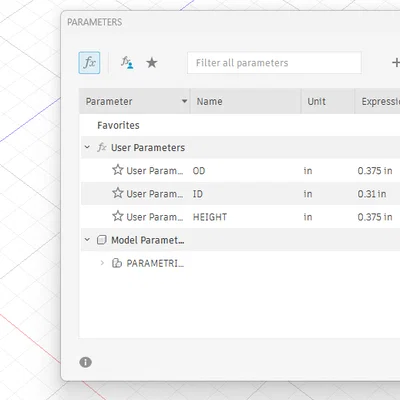Click the fx icon beside User Parameters
The height and width of the screenshot is (400, 400).
tap(102, 147)
